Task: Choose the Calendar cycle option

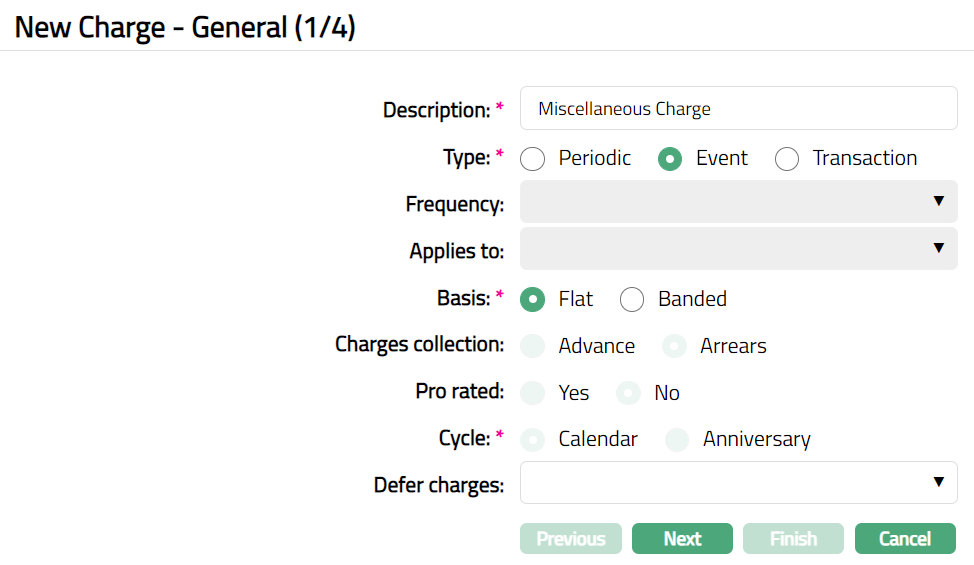Action: click(533, 439)
